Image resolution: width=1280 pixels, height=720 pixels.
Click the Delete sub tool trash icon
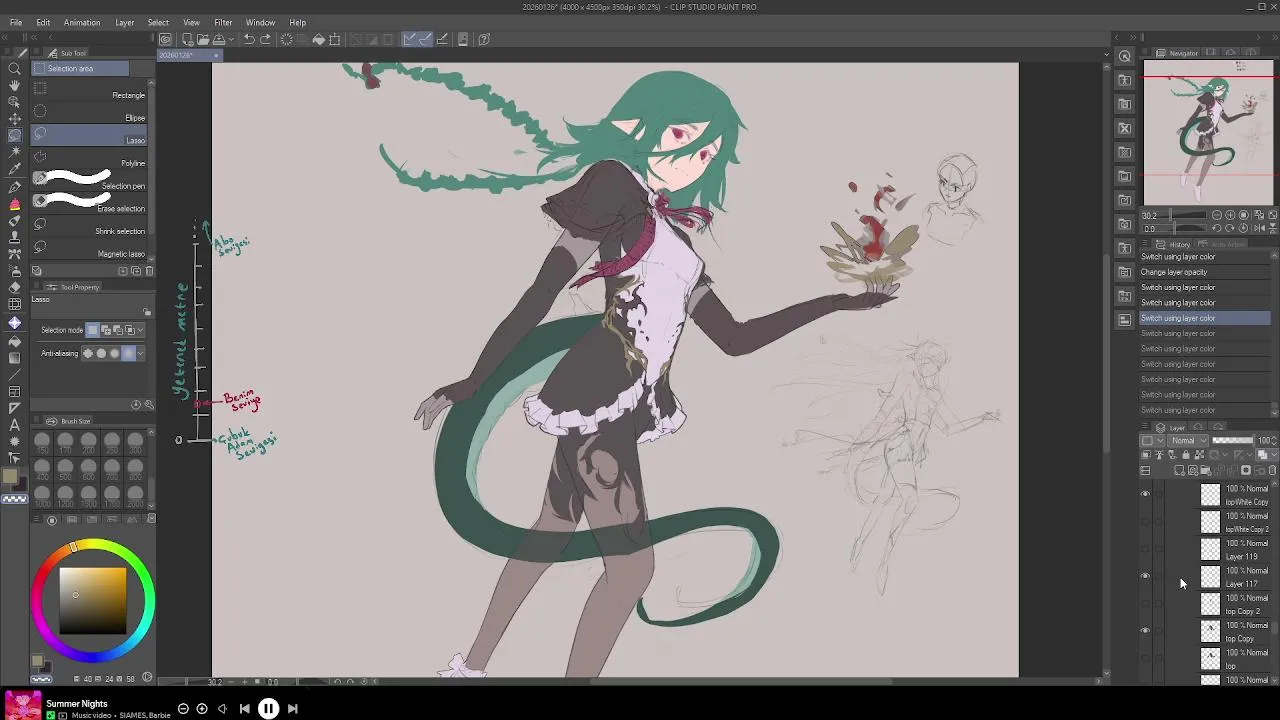point(150,271)
